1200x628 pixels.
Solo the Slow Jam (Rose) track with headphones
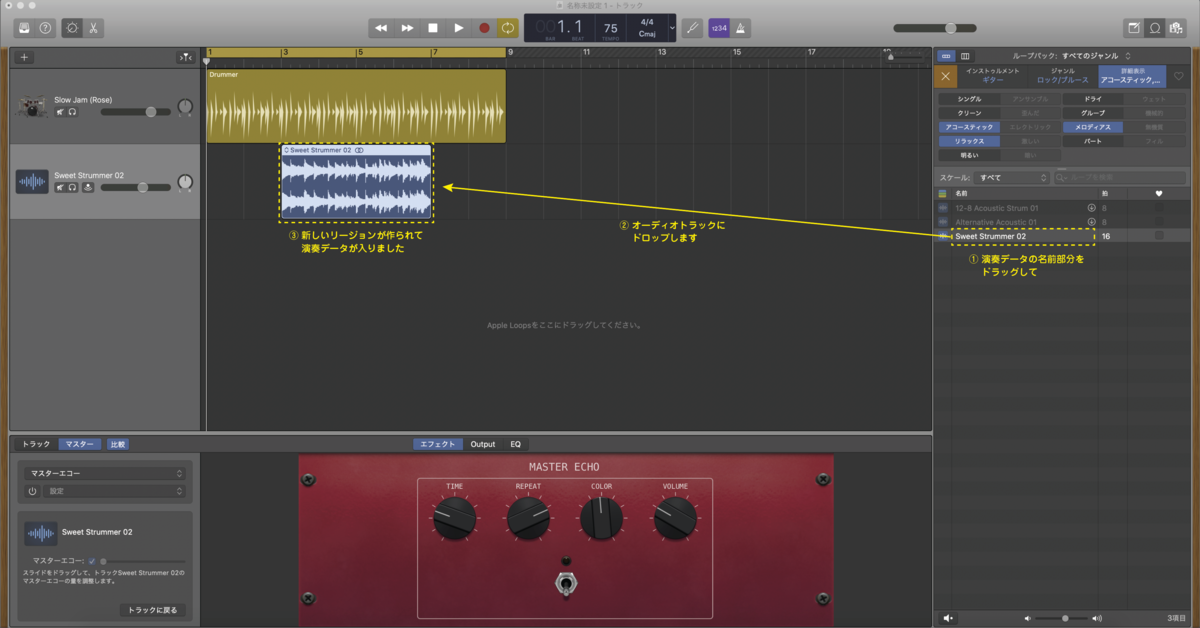(x=73, y=112)
